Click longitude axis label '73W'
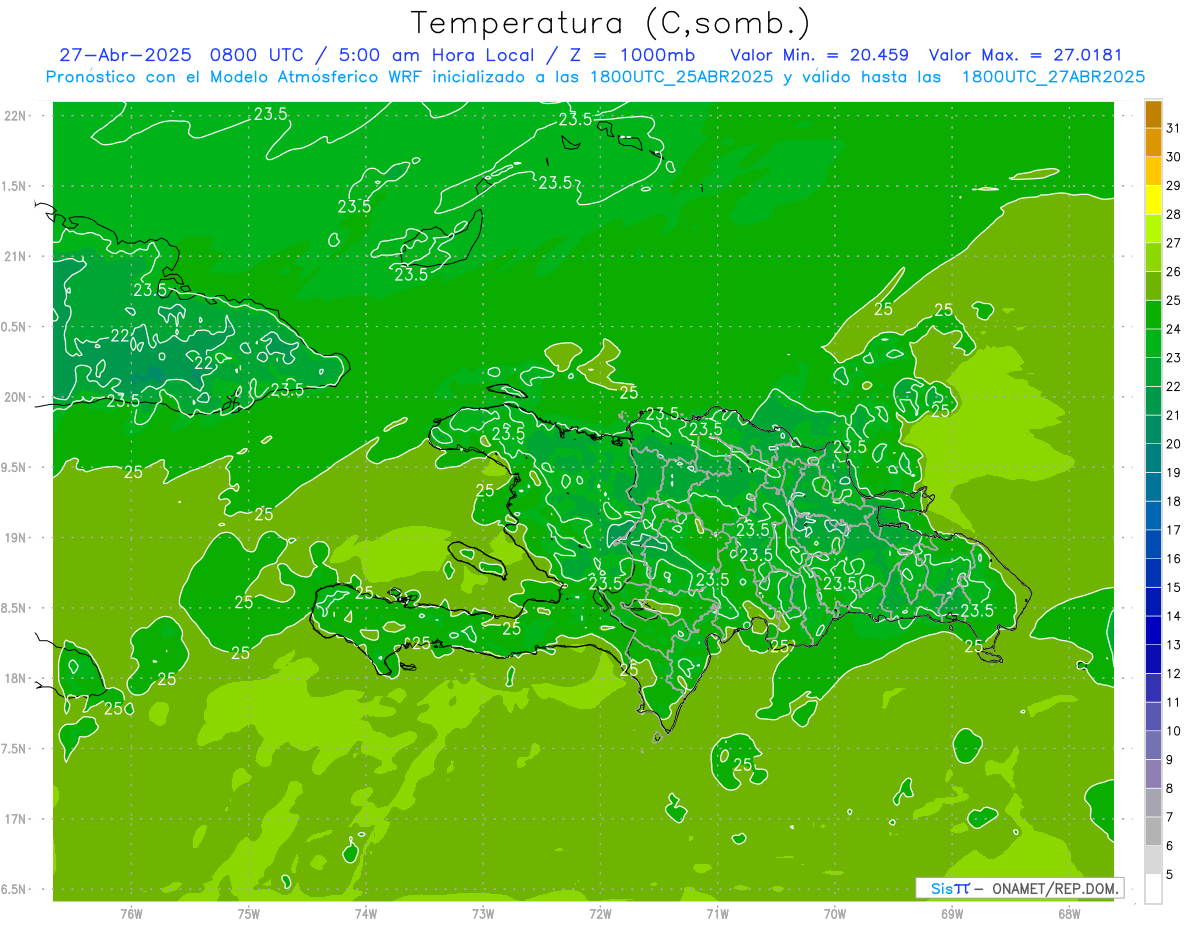The width and height of the screenshot is (1200, 927). tap(483, 913)
